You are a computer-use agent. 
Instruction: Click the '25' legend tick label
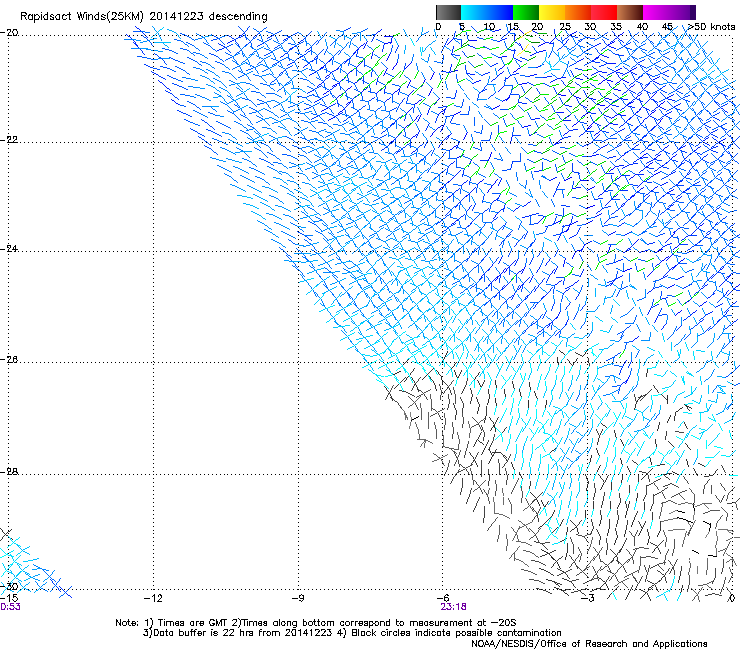[x=565, y=27]
